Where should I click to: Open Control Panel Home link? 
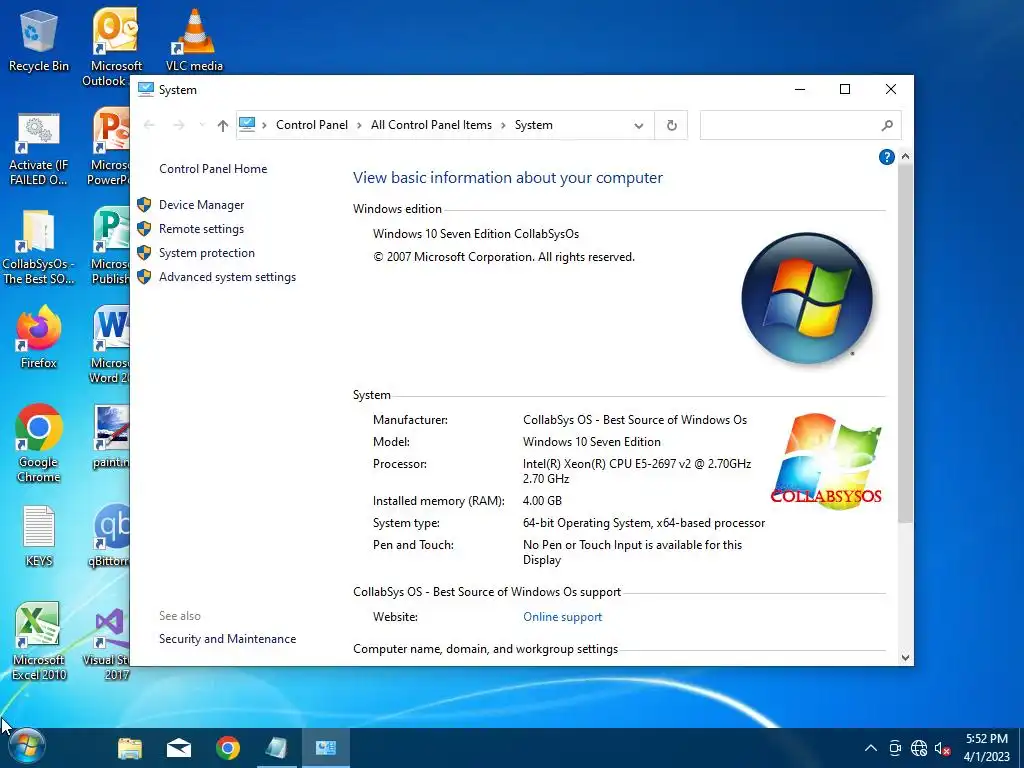(213, 168)
